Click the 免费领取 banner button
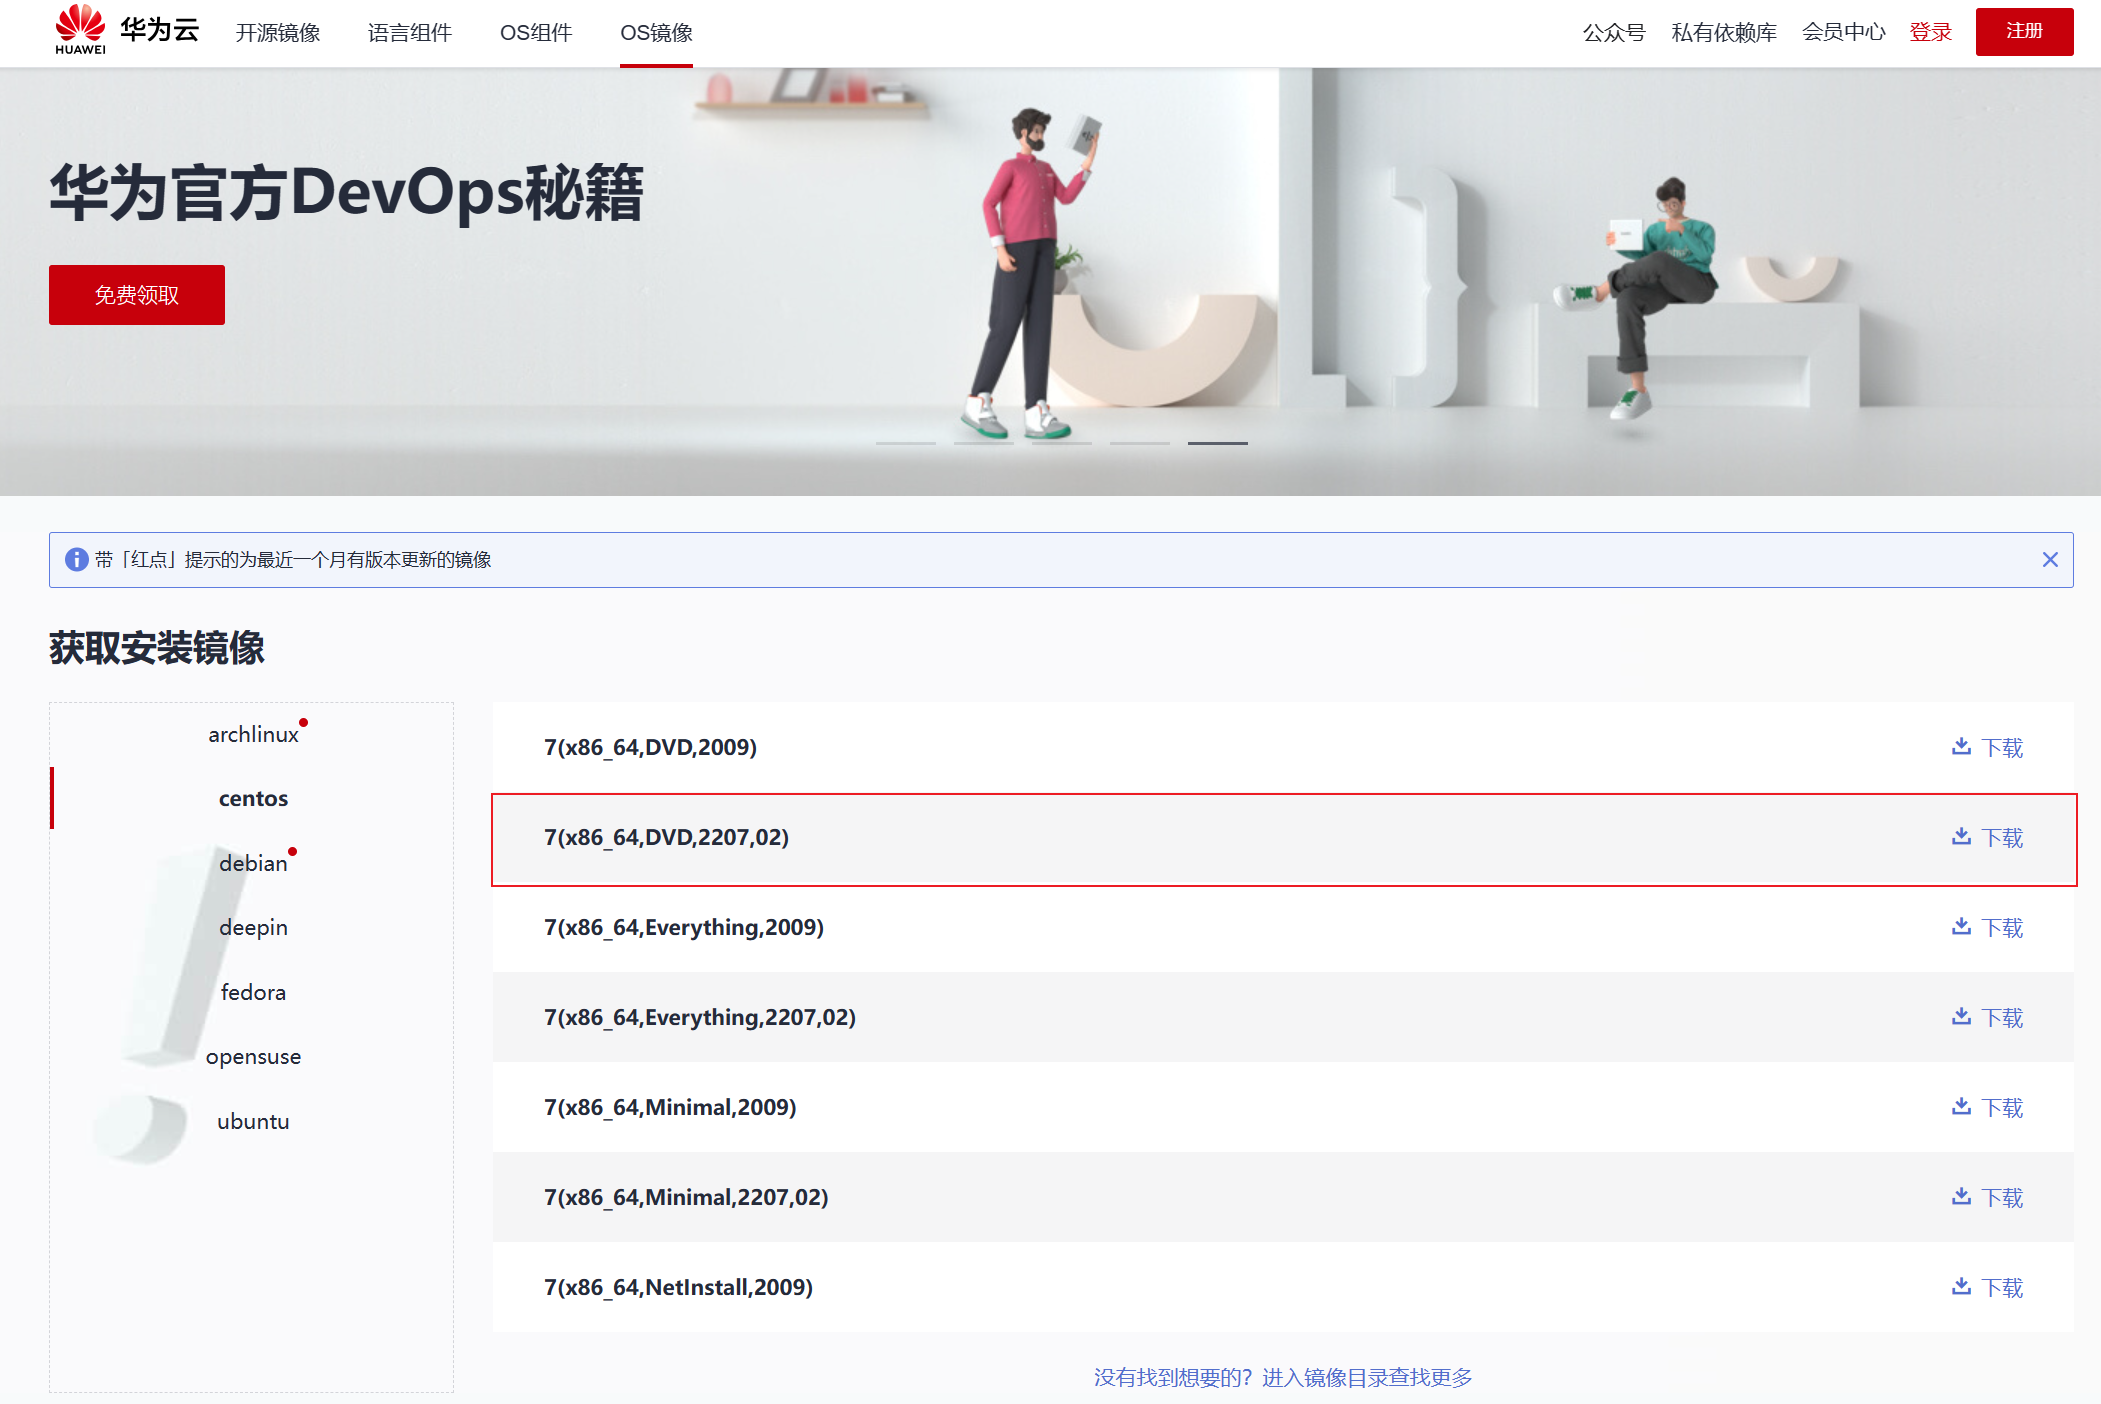 137,295
